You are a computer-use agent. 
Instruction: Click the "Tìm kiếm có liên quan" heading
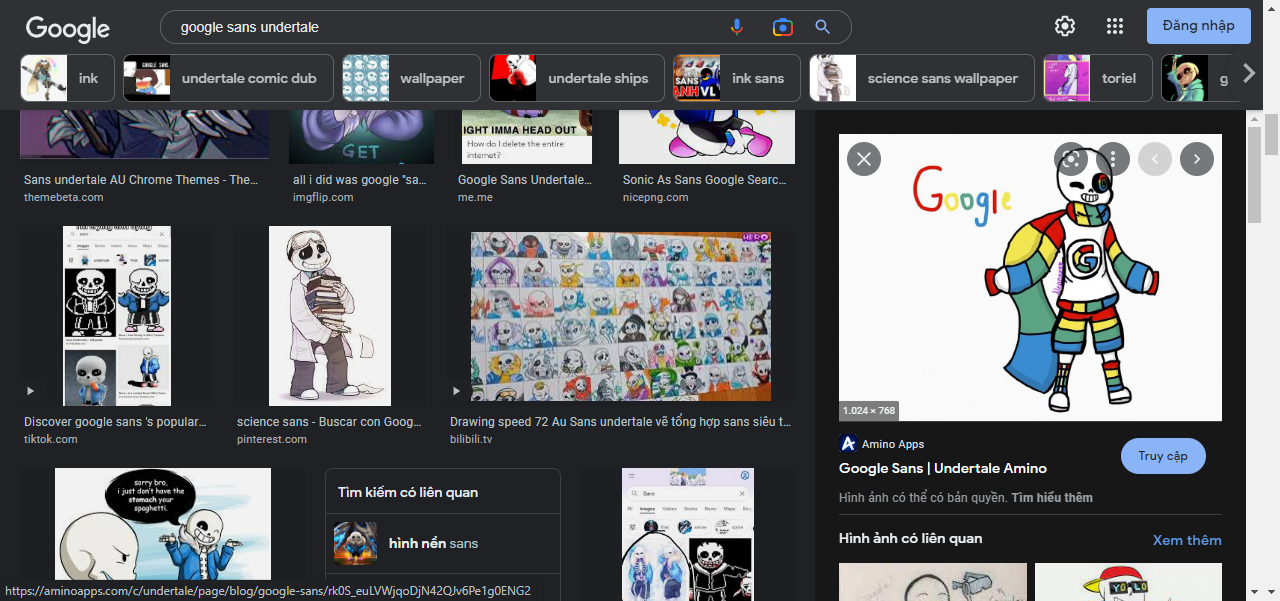(x=408, y=492)
